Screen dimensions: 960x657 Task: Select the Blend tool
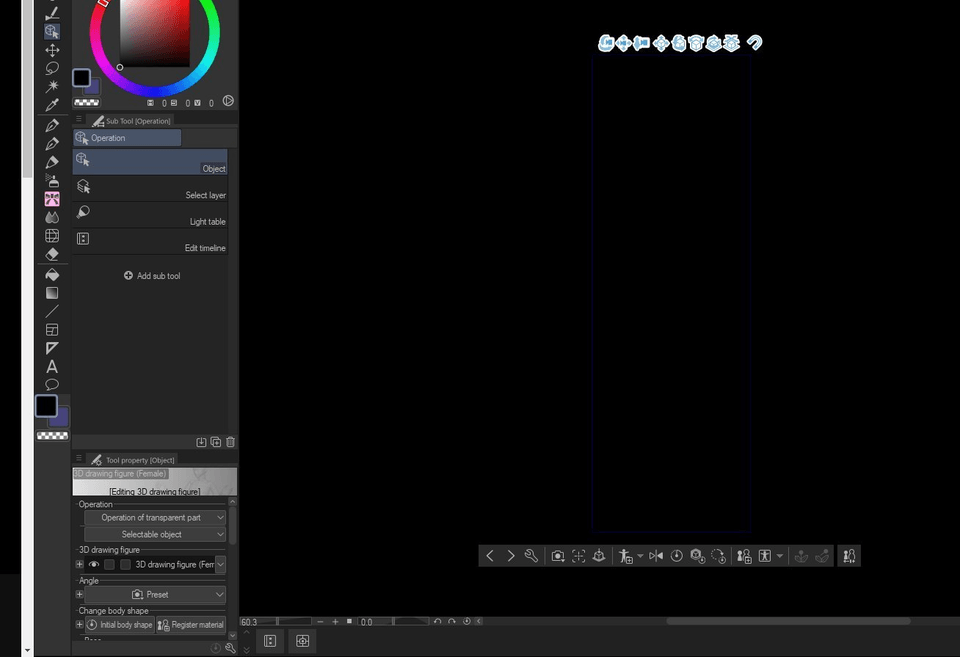52,217
